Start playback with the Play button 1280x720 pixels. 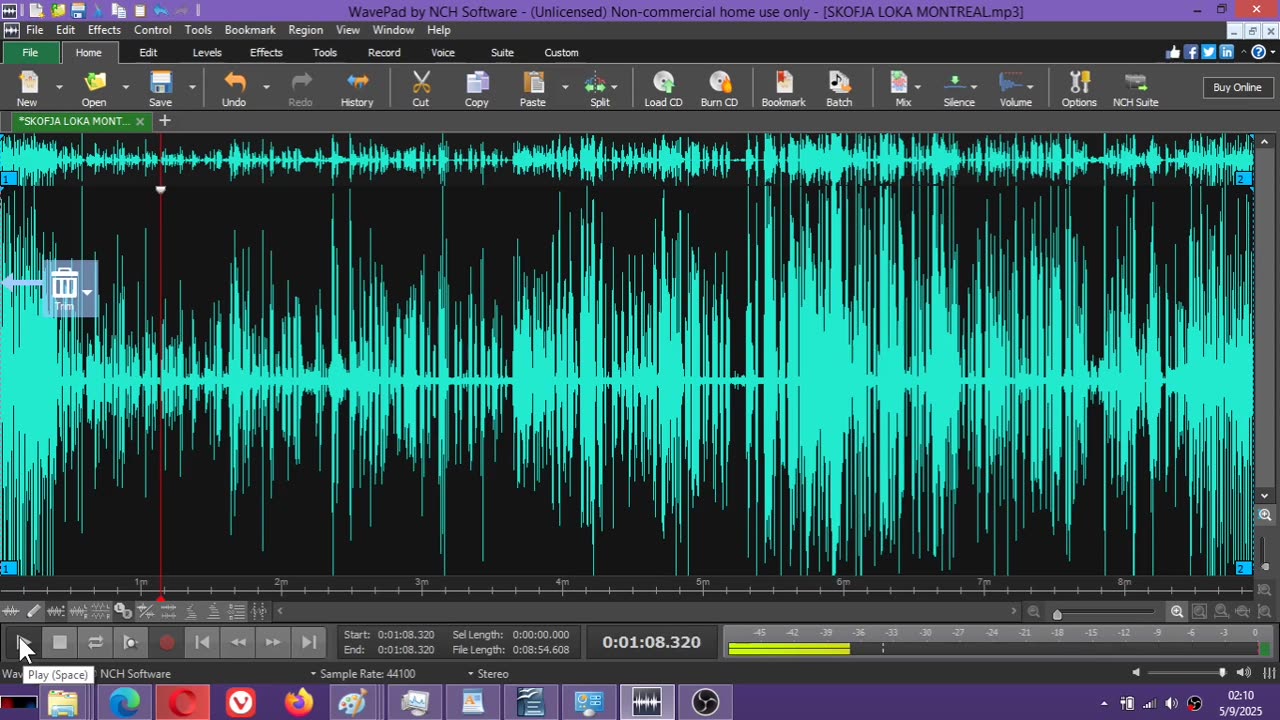(24, 642)
